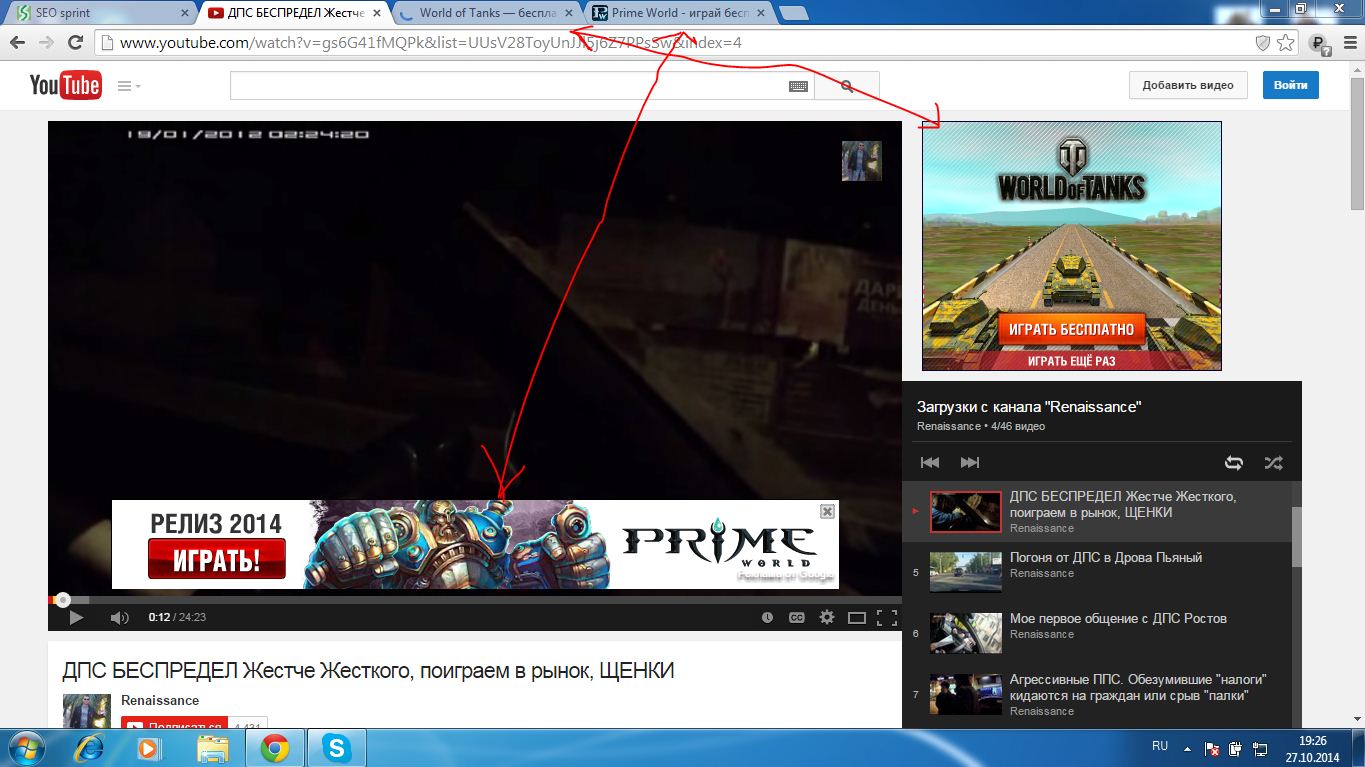Click the Action Center flag icon

1211,747
